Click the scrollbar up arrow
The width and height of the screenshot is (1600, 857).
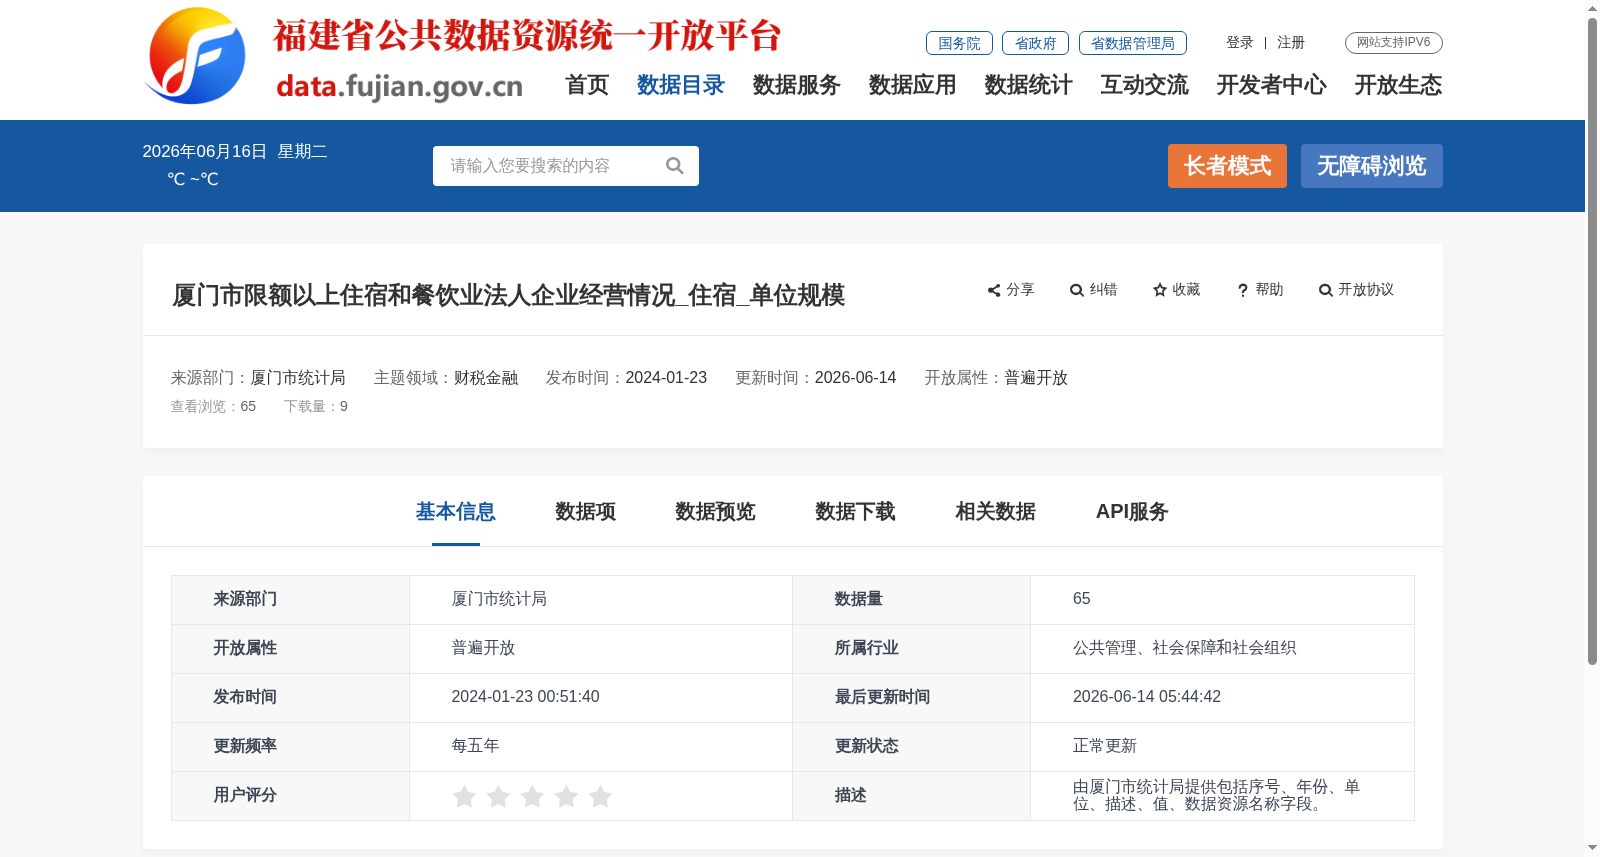(x=1592, y=8)
